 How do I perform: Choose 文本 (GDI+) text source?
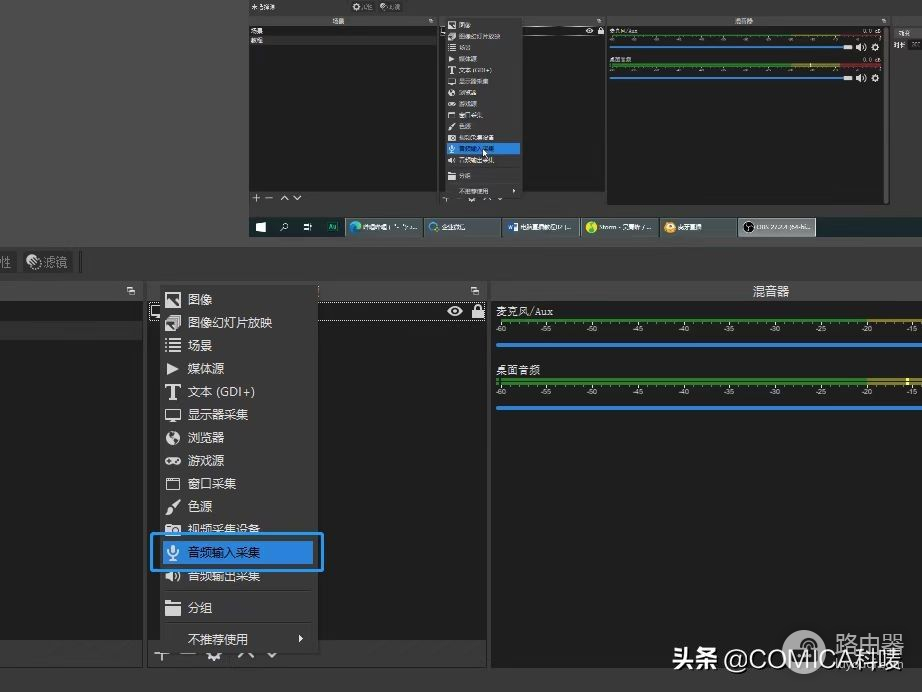221,392
